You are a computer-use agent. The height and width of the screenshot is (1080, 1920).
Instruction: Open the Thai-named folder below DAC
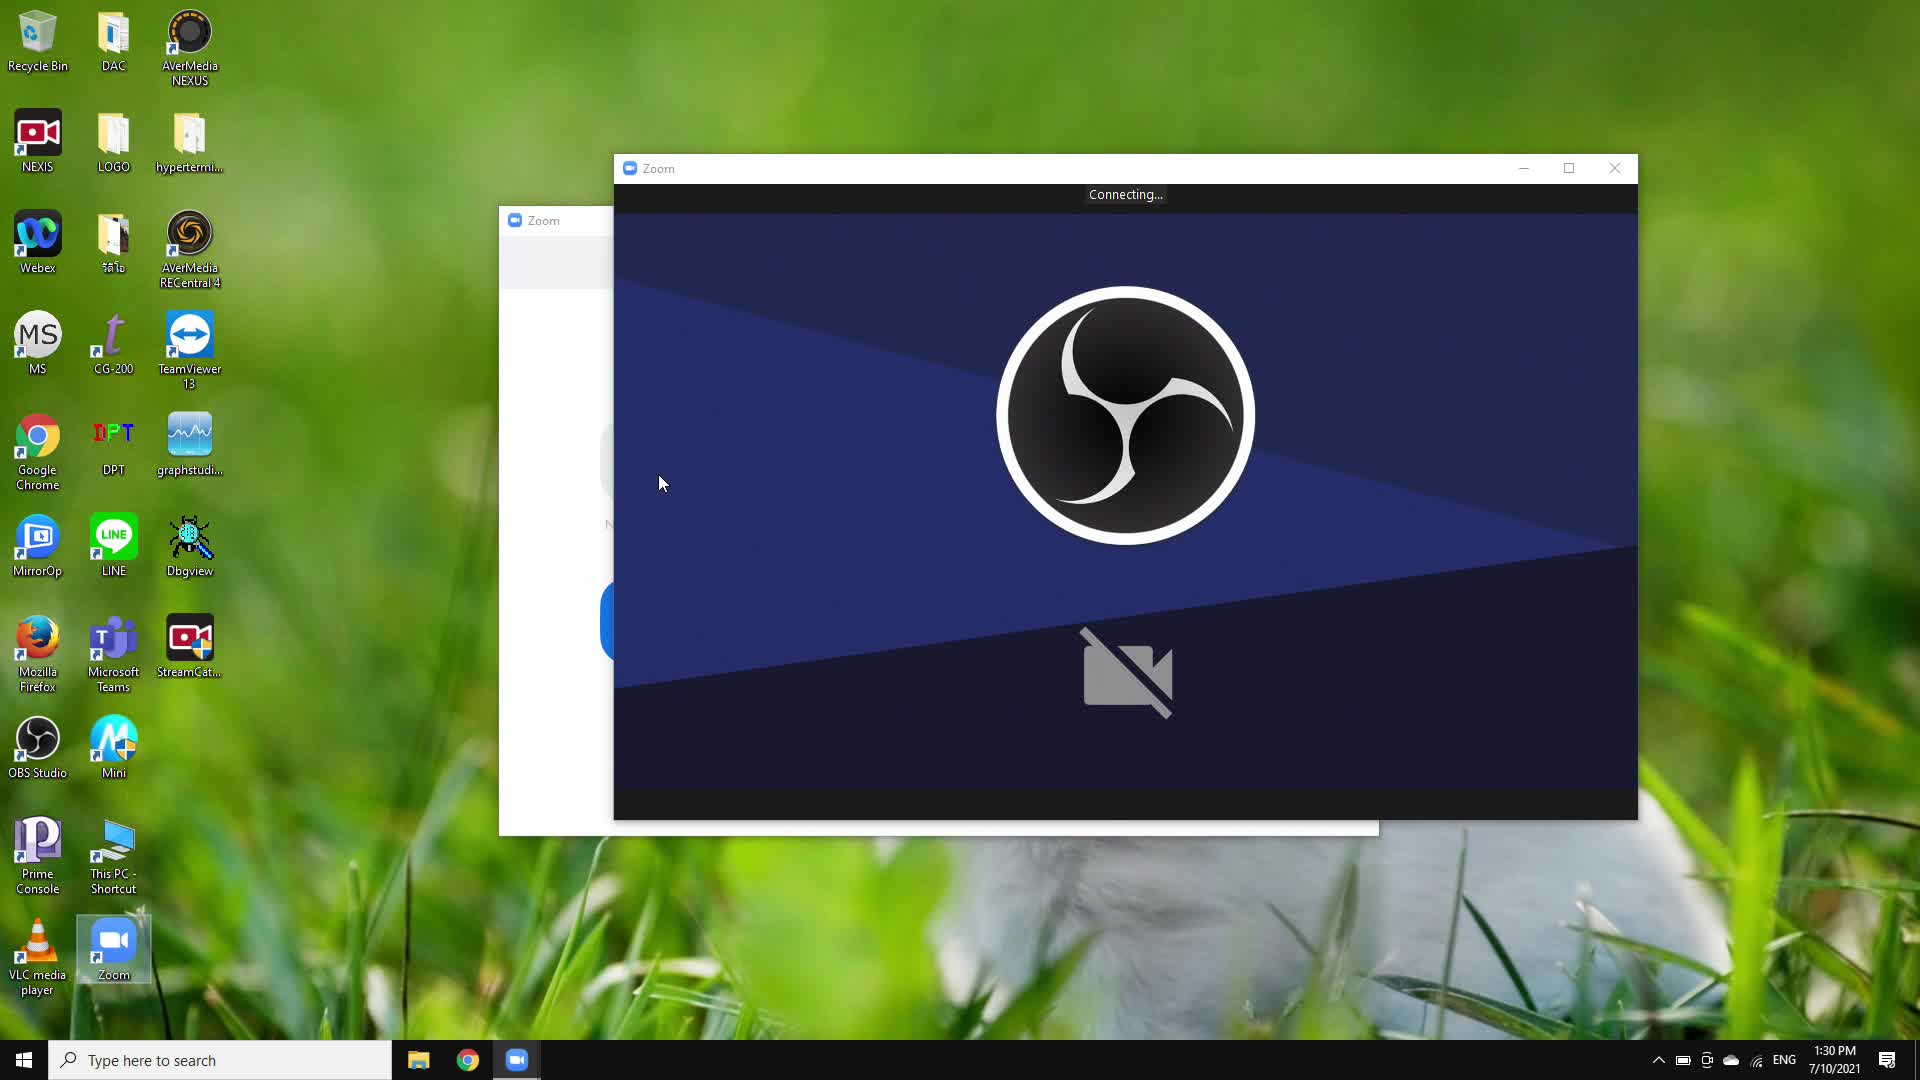point(114,242)
